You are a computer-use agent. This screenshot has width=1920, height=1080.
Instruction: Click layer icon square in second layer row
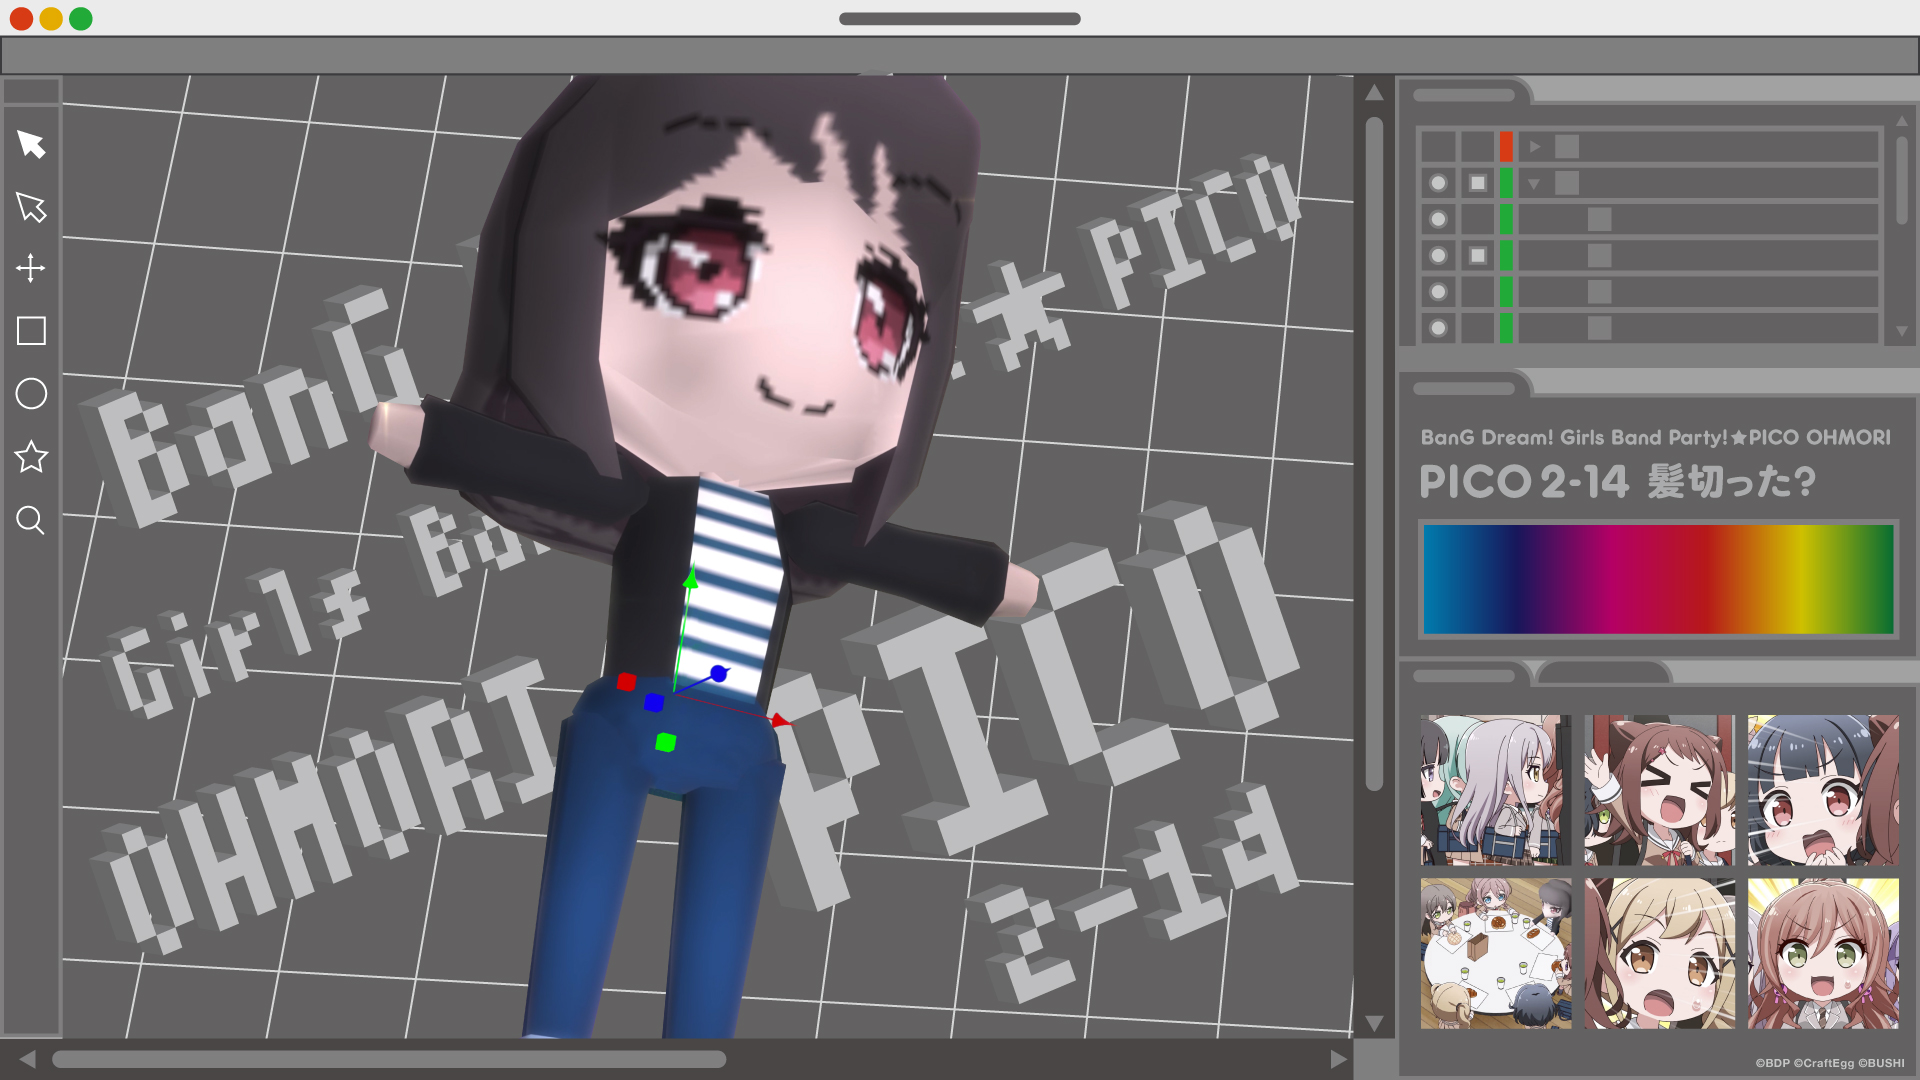[x=1567, y=183]
